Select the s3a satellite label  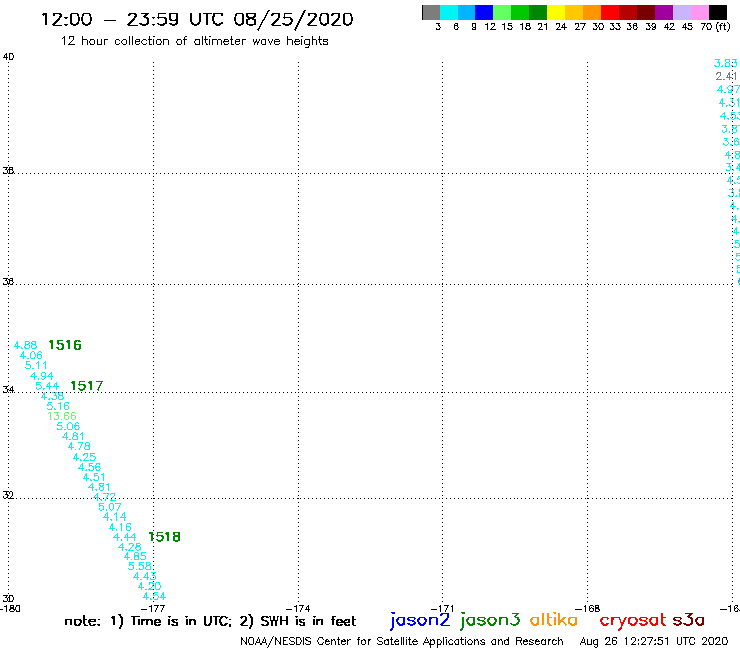click(689, 620)
